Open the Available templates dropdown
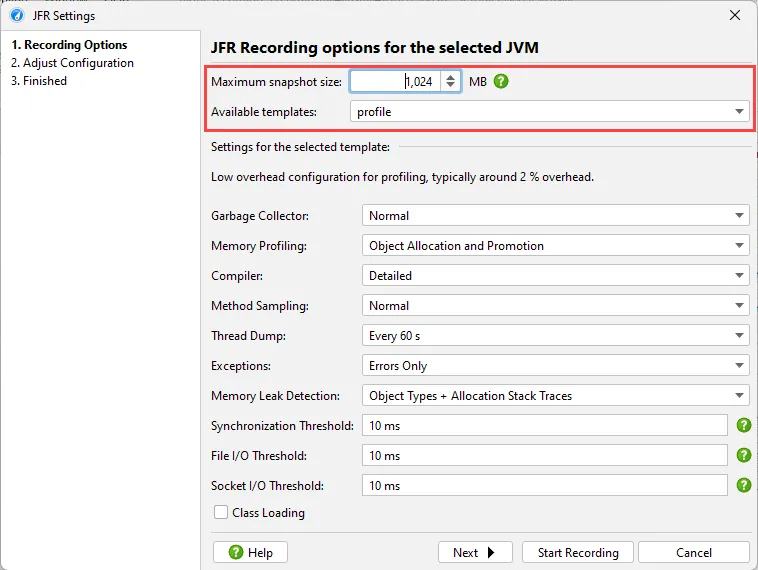This screenshot has height=570, width=758. [x=550, y=112]
